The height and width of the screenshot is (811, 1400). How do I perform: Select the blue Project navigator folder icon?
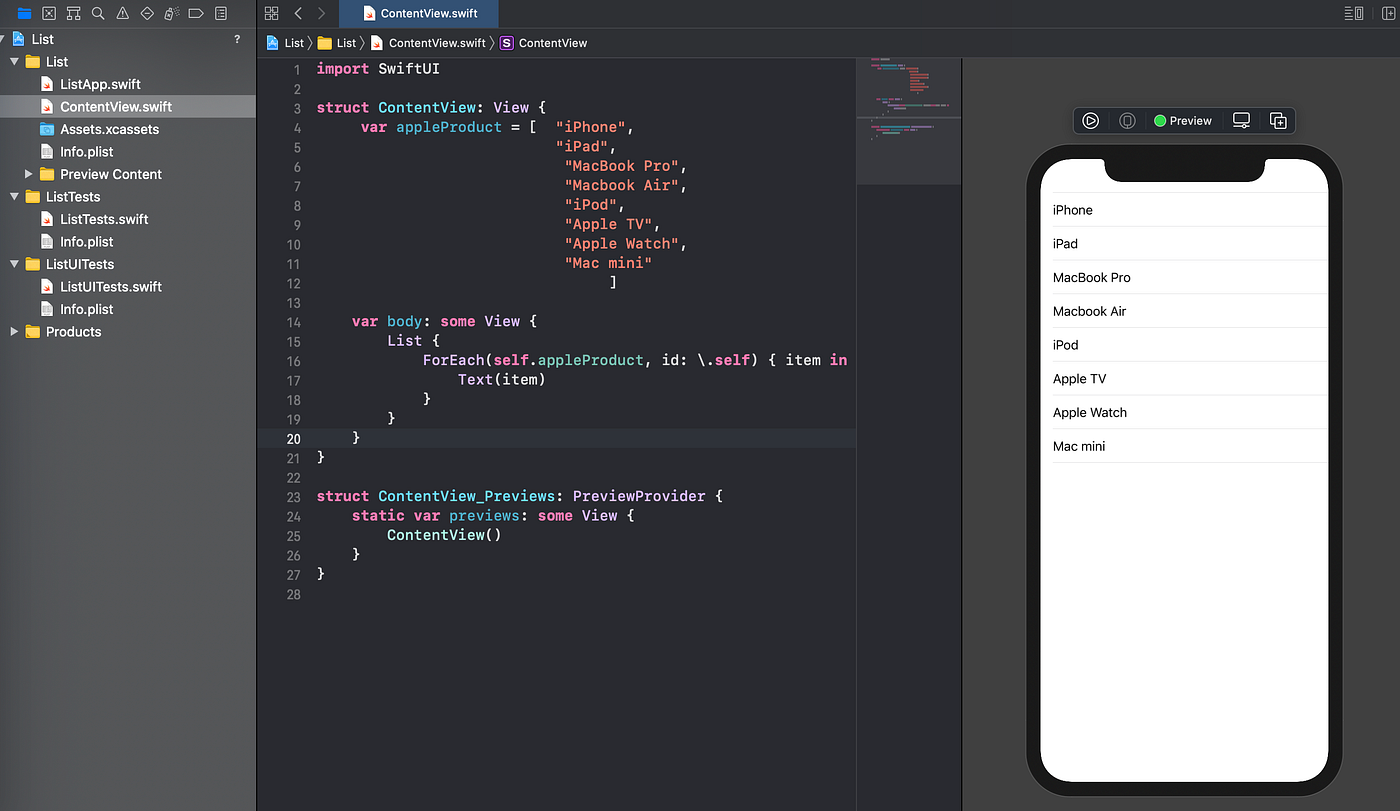coord(24,13)
